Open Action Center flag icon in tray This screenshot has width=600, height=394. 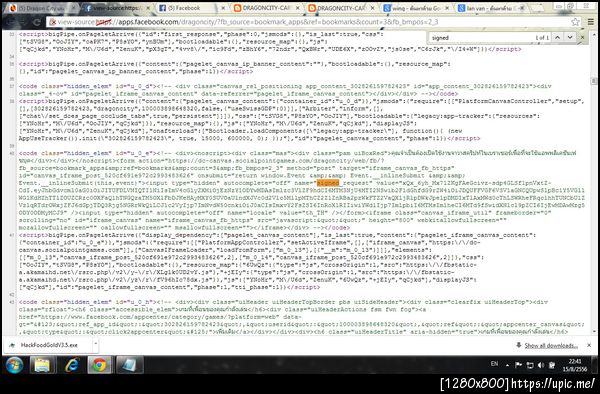(x=518, y=365)
